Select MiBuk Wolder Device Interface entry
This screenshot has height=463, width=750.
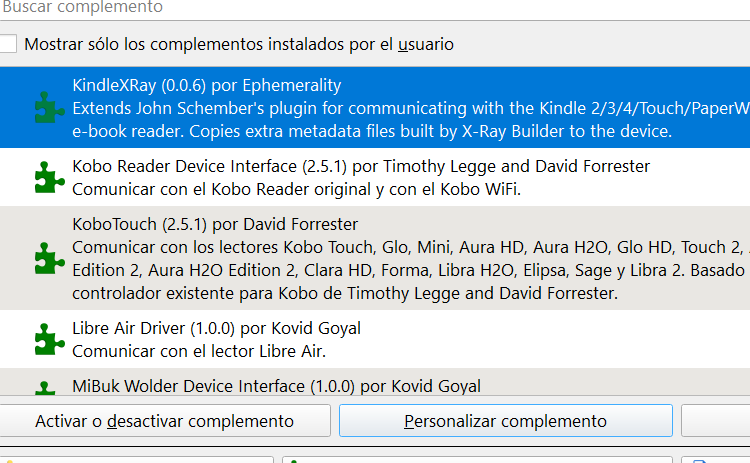coord(276,386)
